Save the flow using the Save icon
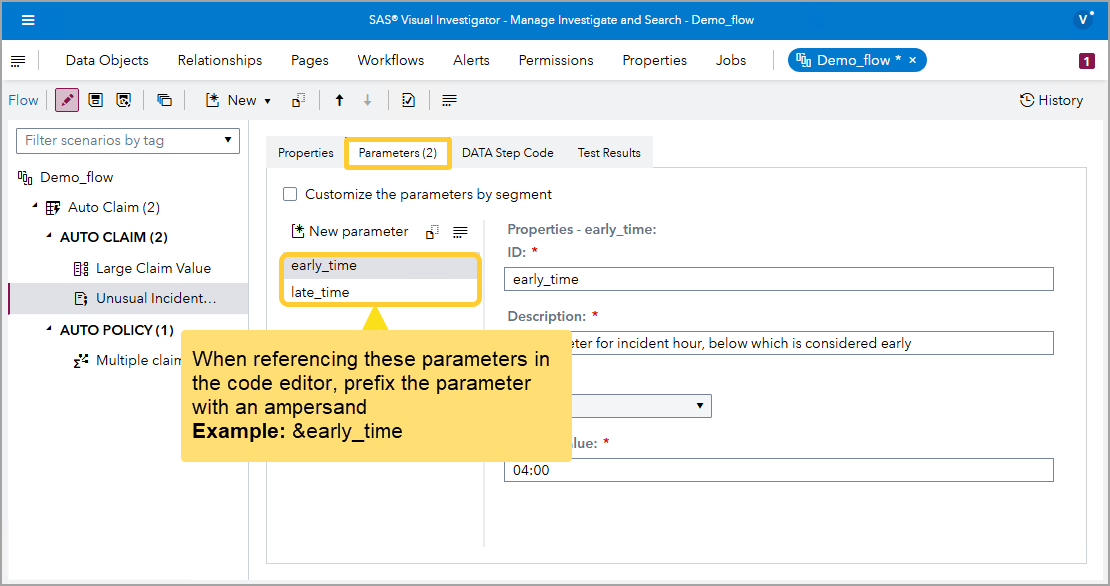 [x=94, y=100]
